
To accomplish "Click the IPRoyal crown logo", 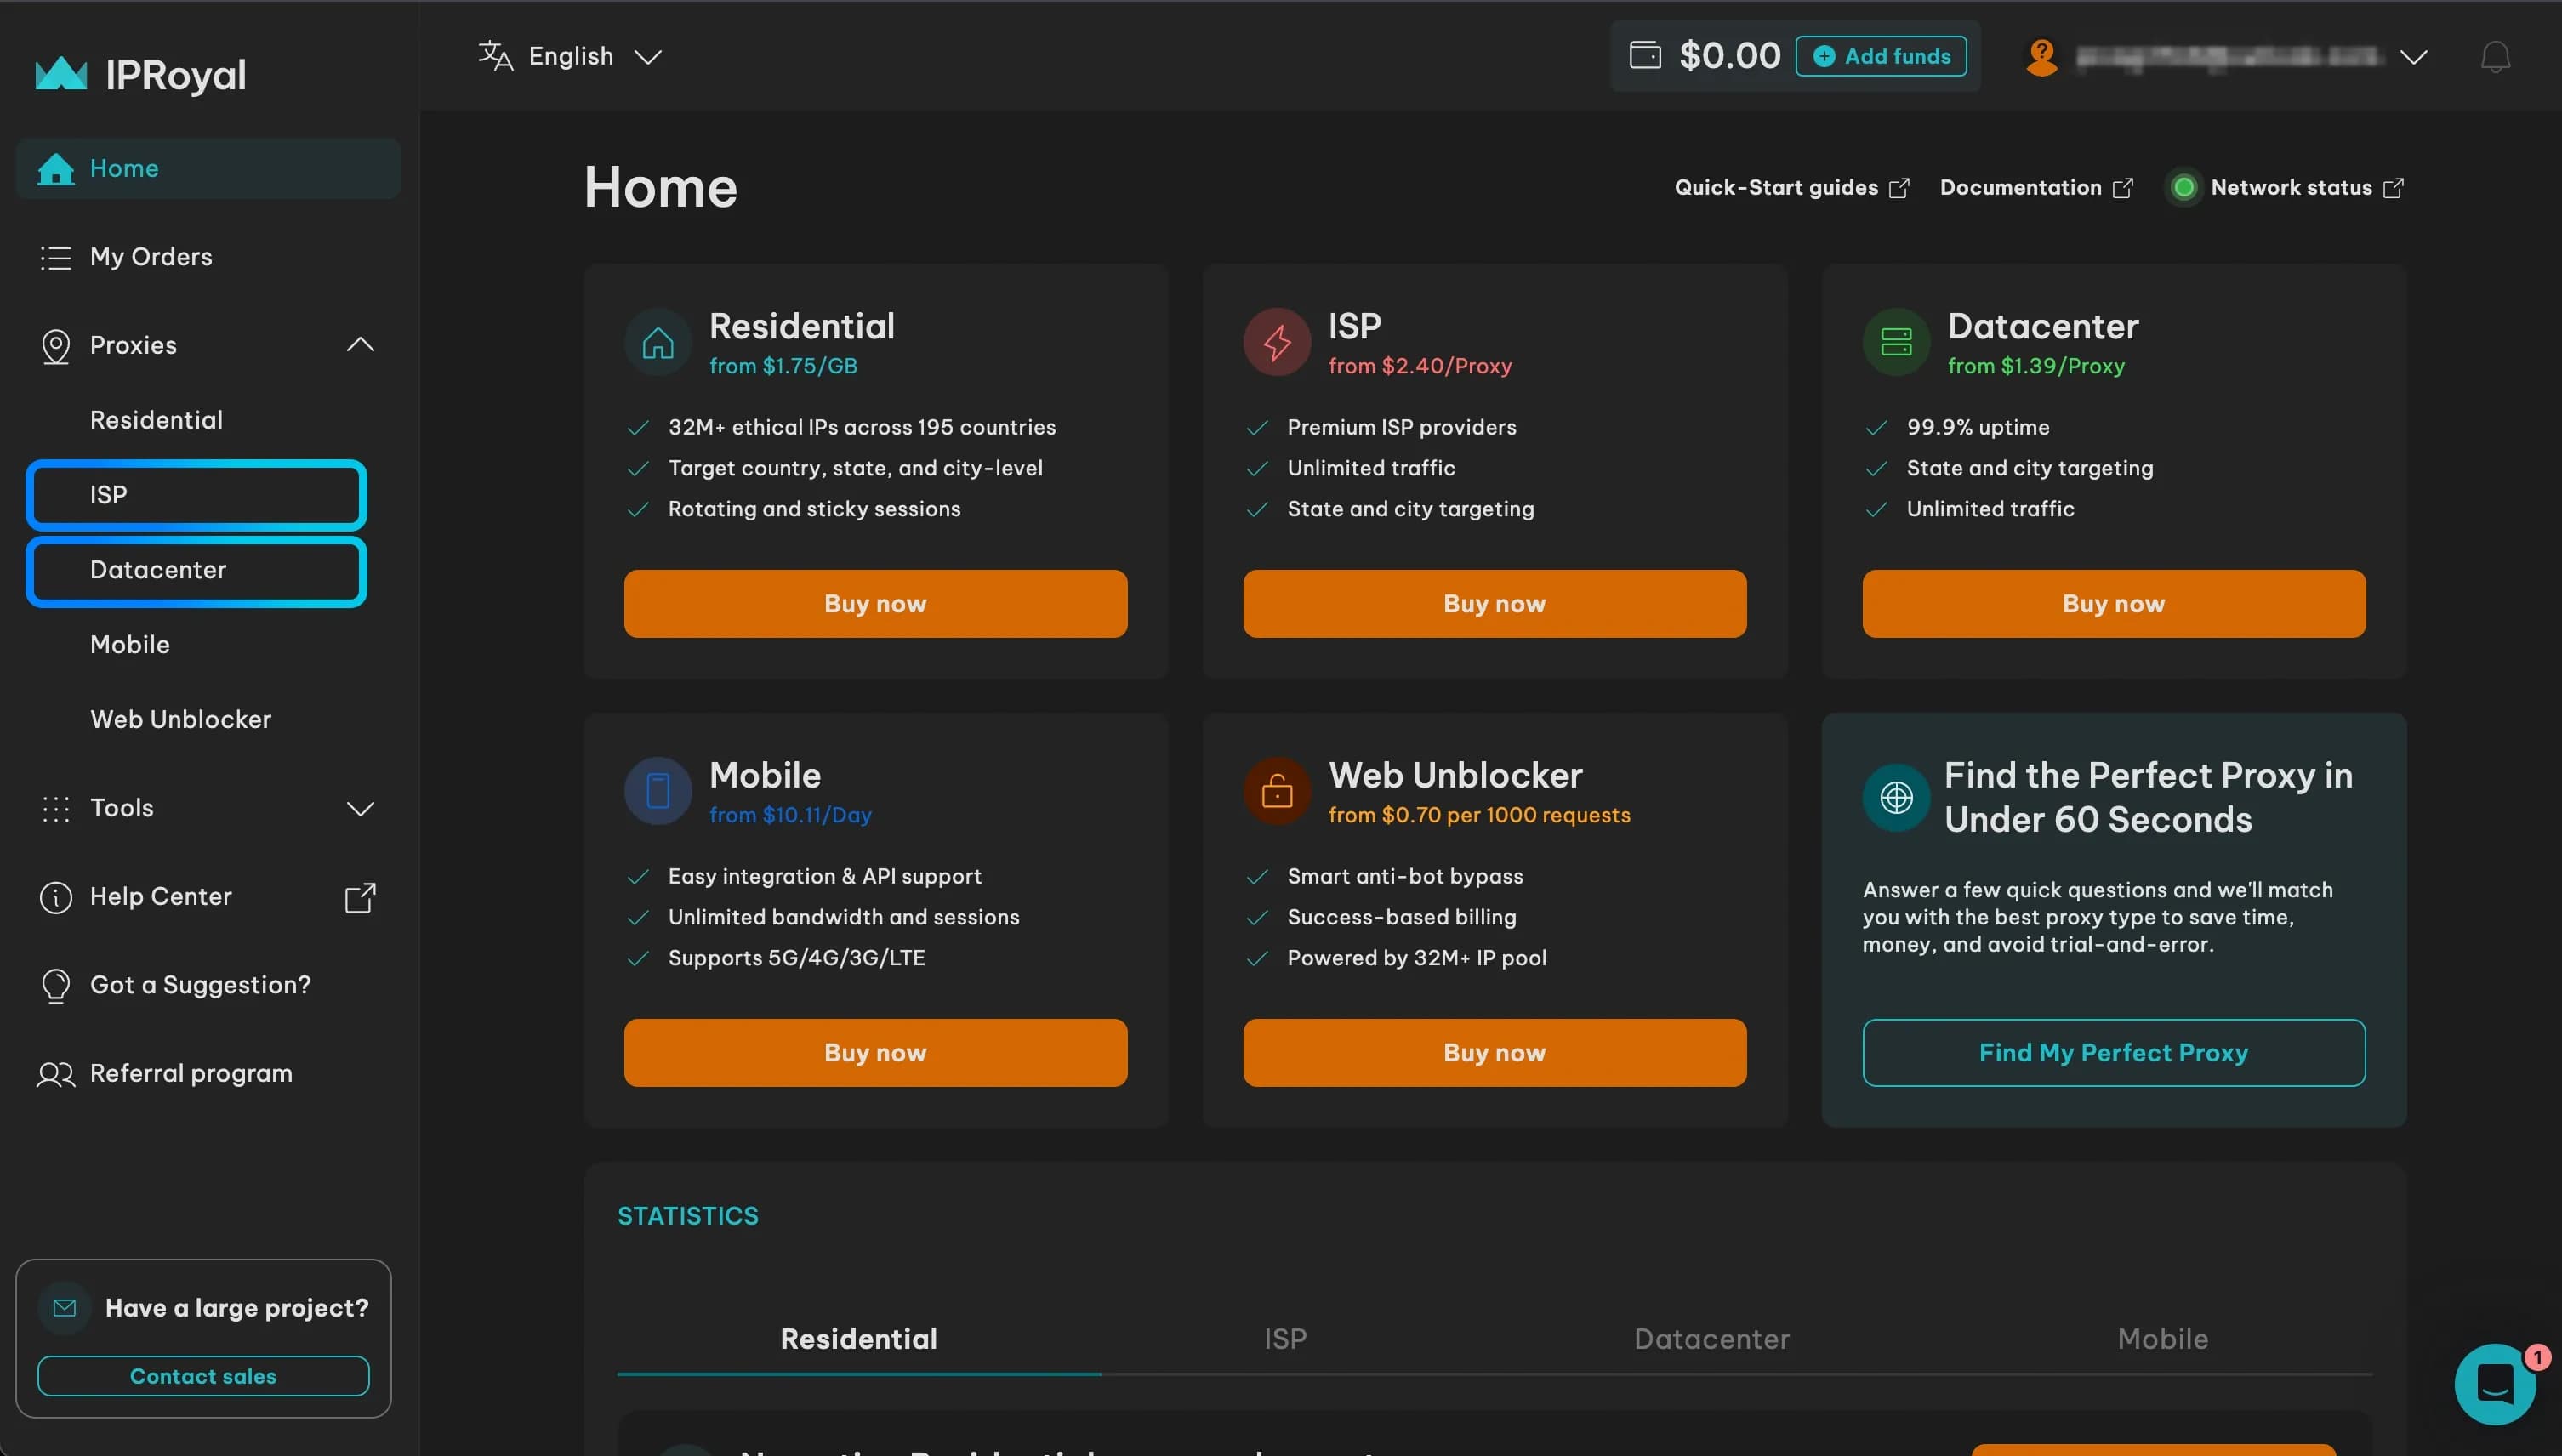I will pyautogui.click(x=61, y=74).
